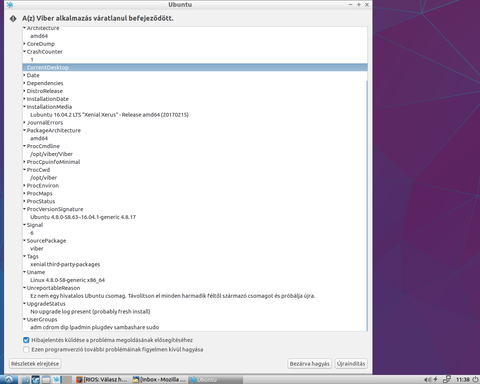Viewport: 480px width, 384px height.
Task: Select the Signal row
Action: 195,225
